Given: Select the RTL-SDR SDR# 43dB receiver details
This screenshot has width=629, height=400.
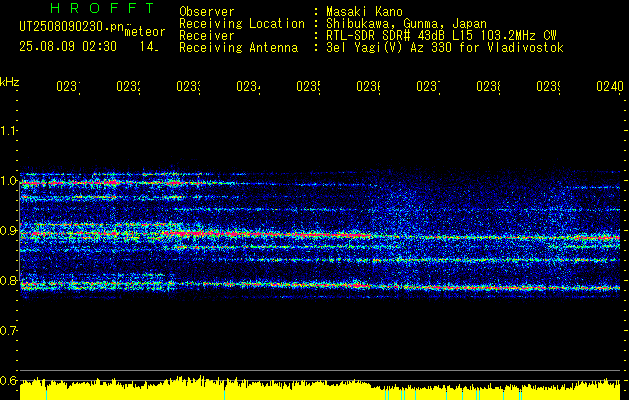Looking at the screenshot, I should (441, 36).
